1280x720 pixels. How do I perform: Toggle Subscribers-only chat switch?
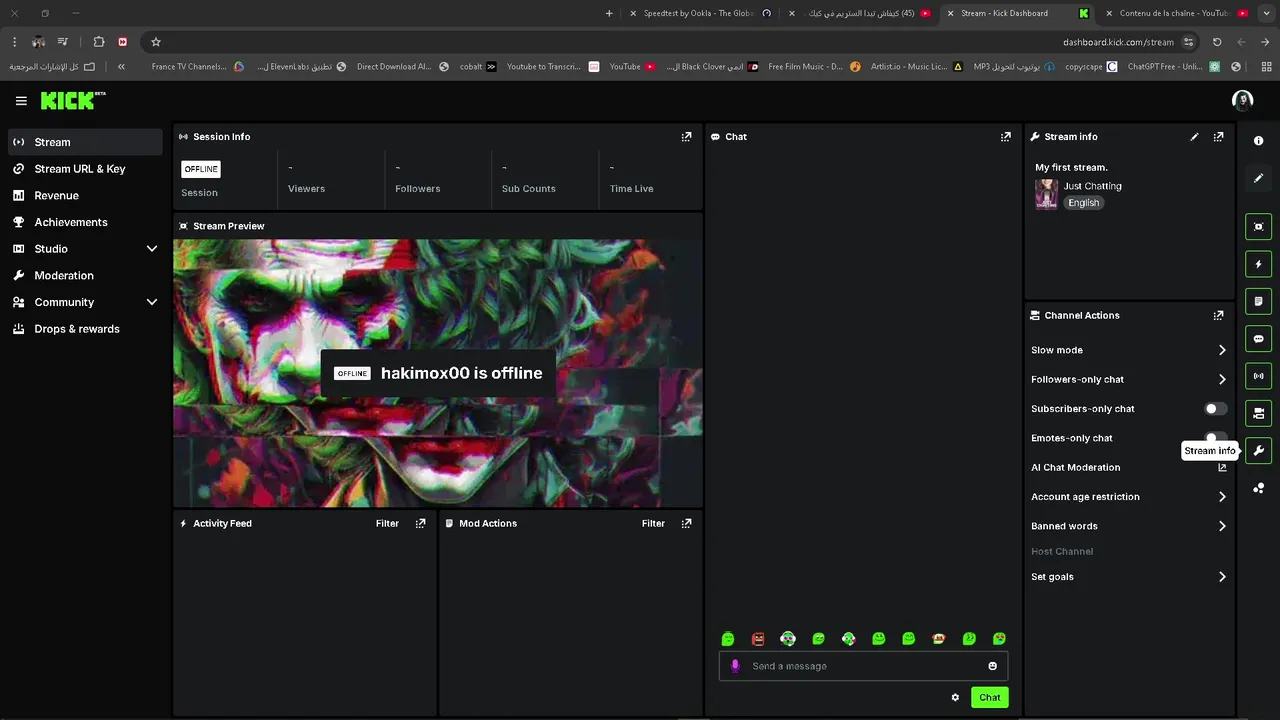[x=1215, y=409]
